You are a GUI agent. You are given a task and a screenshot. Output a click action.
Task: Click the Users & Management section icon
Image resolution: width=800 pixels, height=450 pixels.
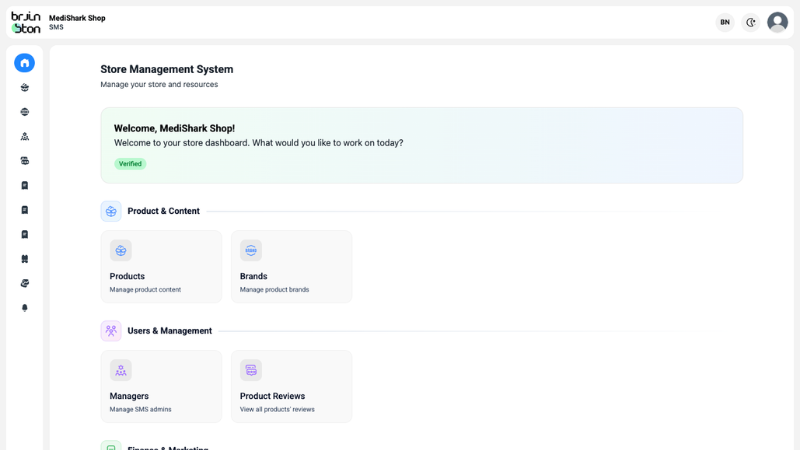pyautogui.click(x=111, y=331)
